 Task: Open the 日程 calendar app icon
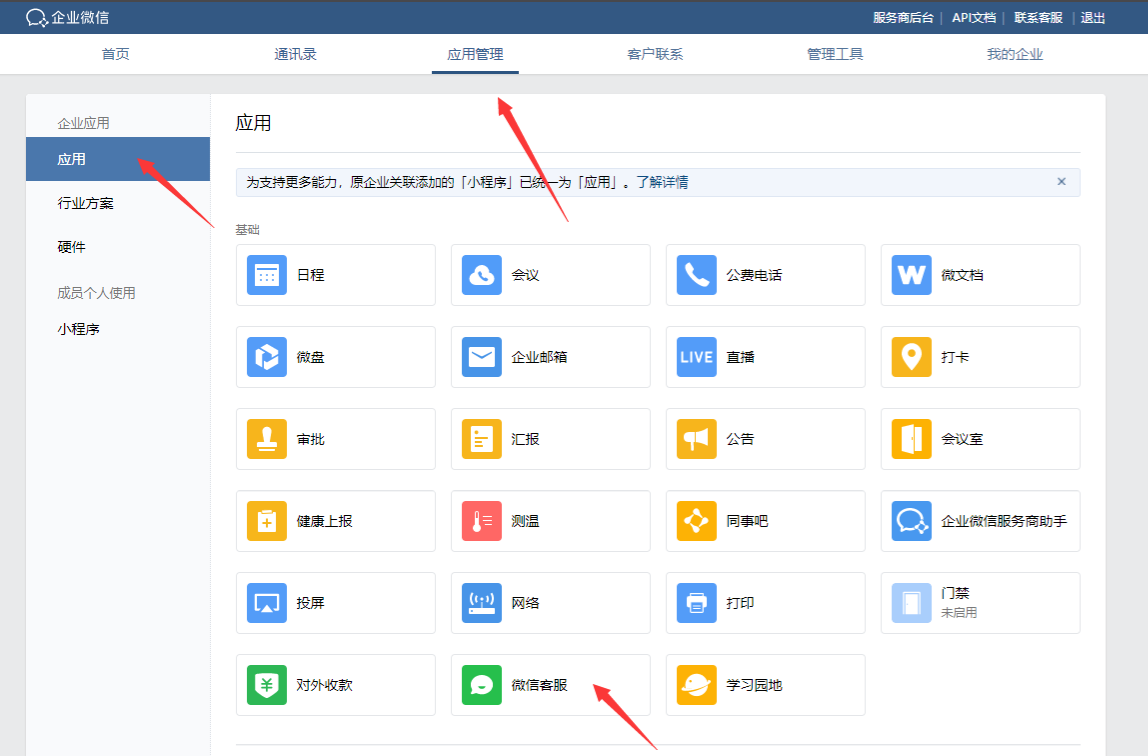point(266,275)
